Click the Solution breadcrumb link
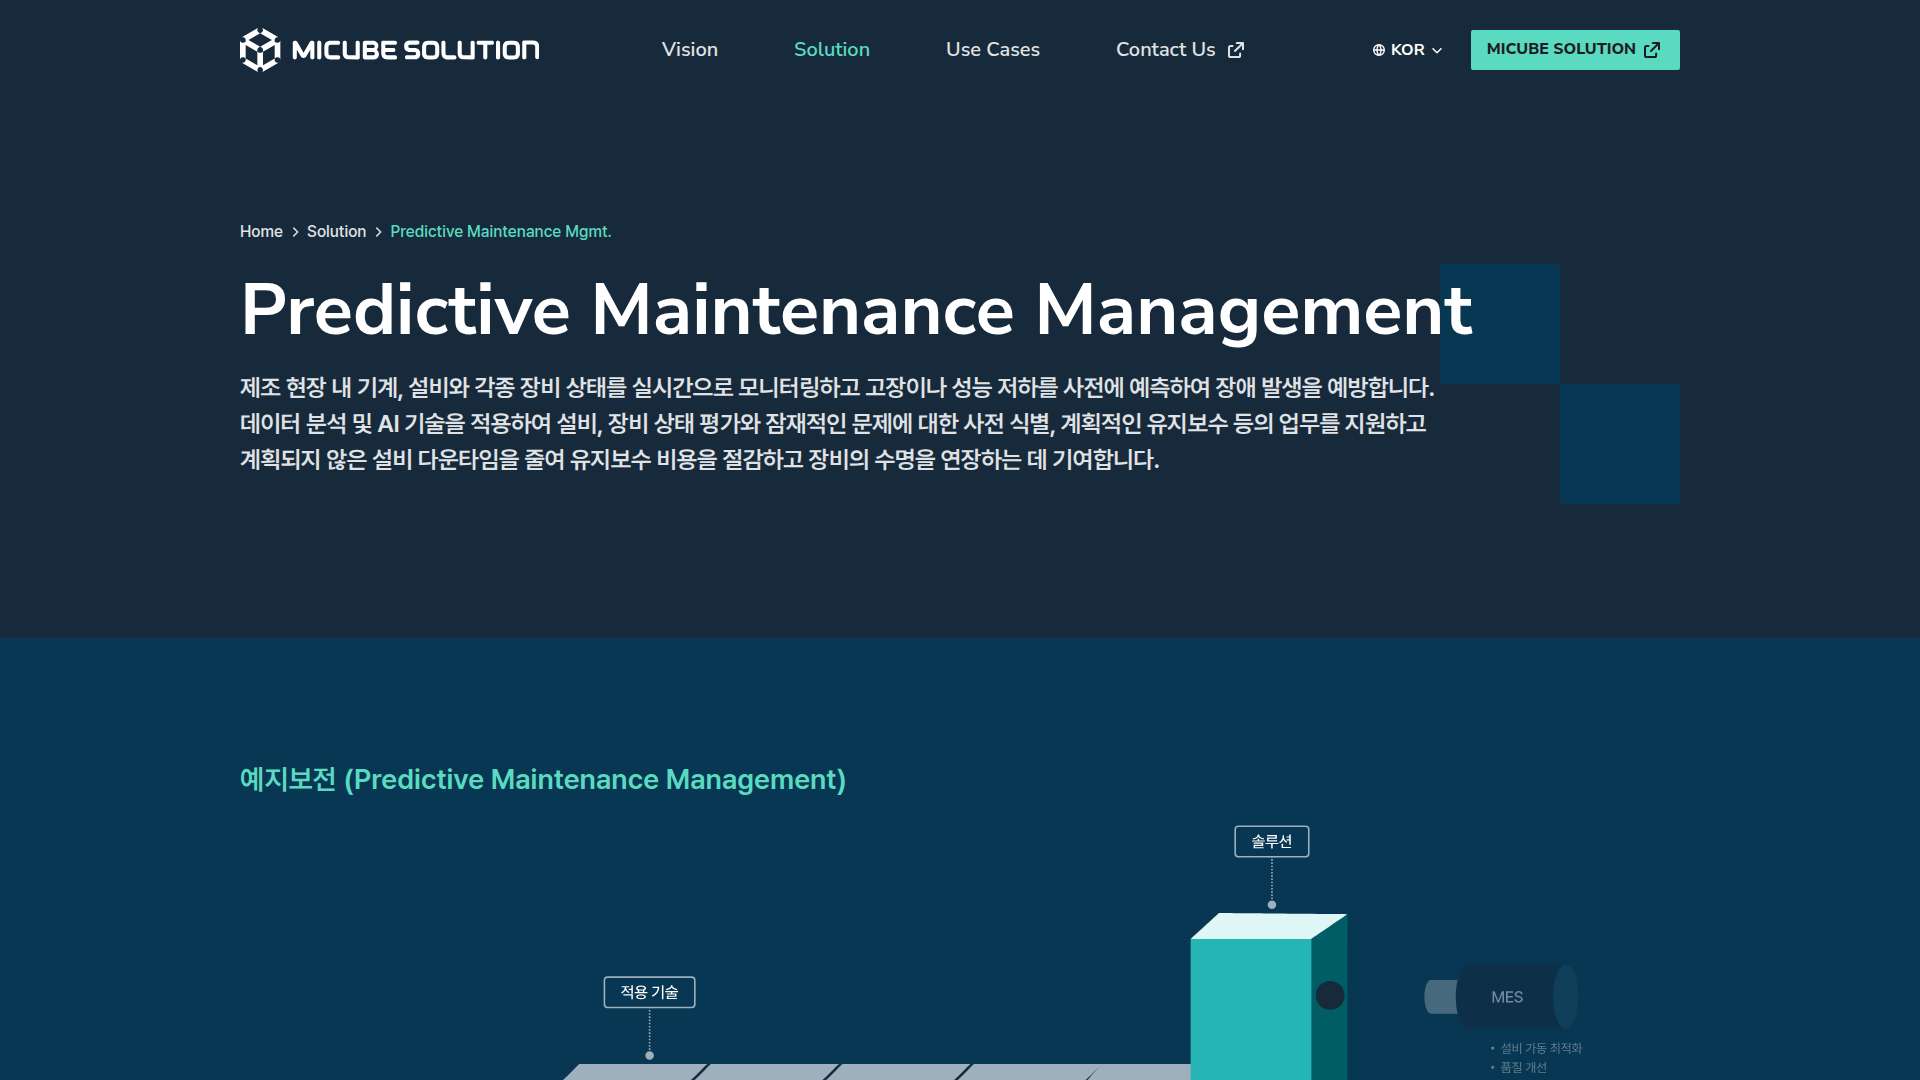 tap(336, 232)
